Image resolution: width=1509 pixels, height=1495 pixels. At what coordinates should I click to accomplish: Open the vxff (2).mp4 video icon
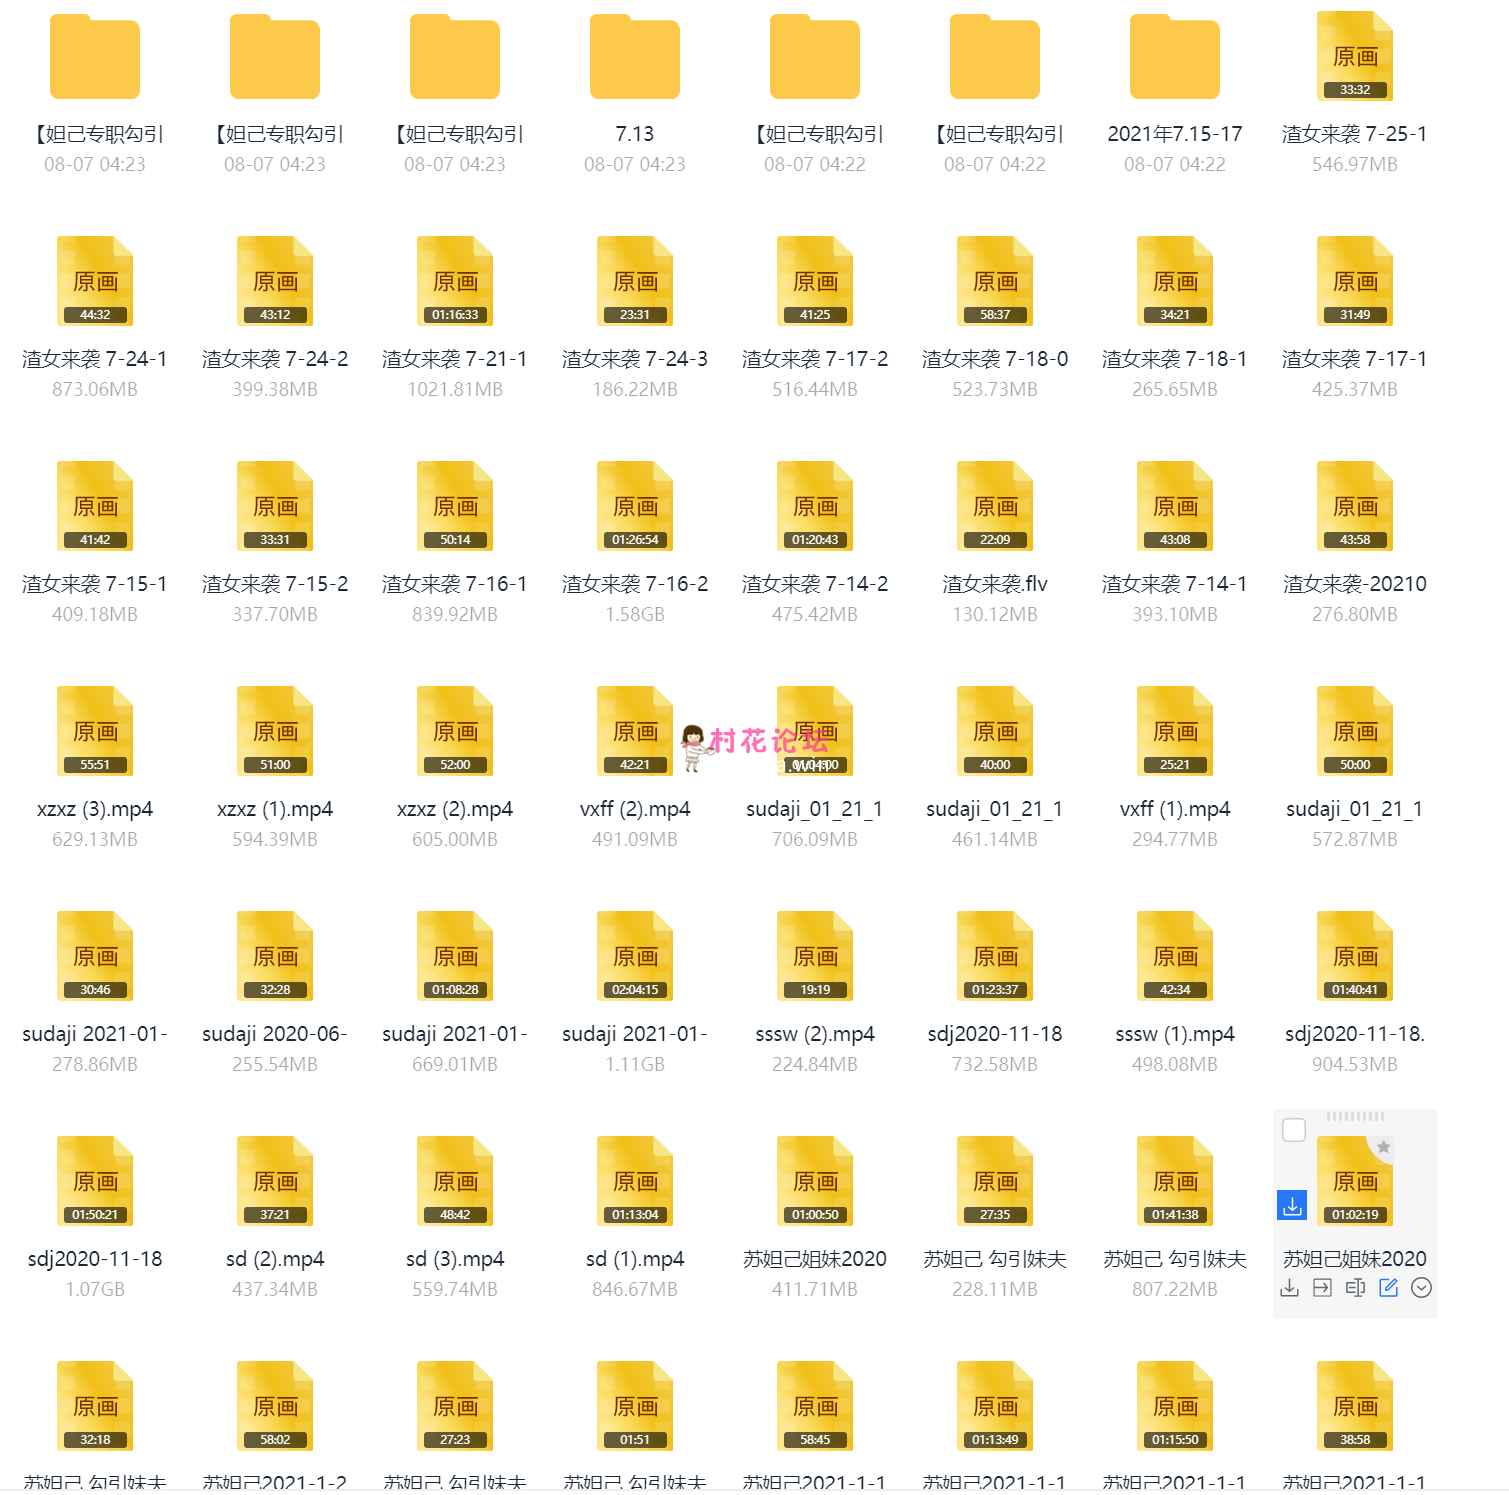(635, 731)
